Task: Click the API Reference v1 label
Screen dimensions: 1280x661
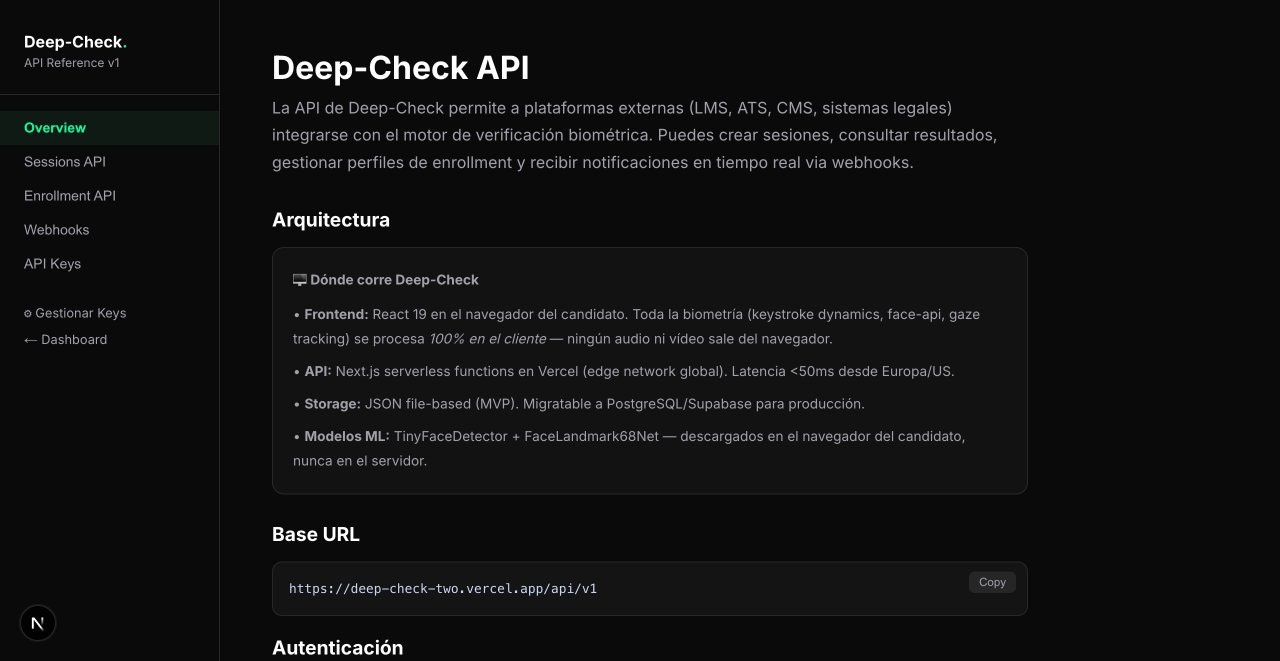Action: tap(71, 62)
